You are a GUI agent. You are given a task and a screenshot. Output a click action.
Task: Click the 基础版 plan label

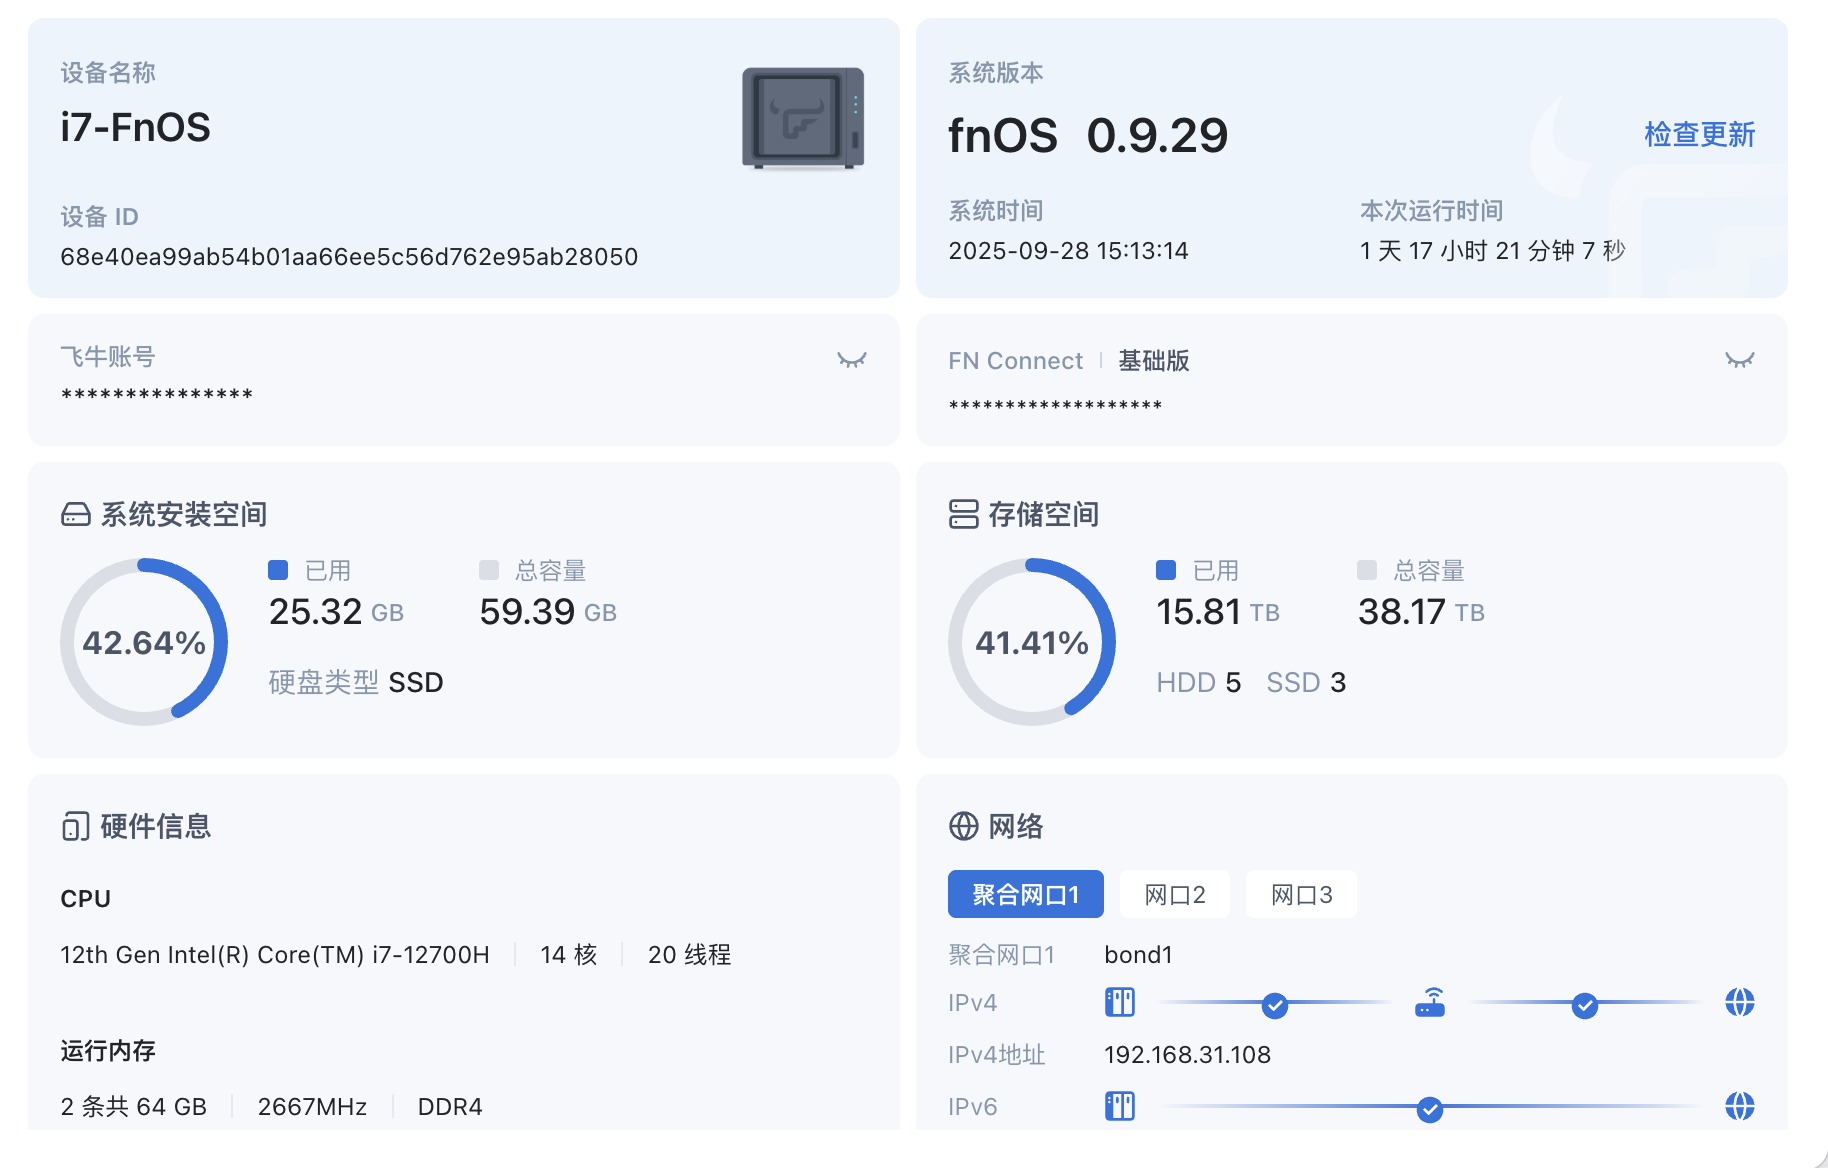[1153, 361]
